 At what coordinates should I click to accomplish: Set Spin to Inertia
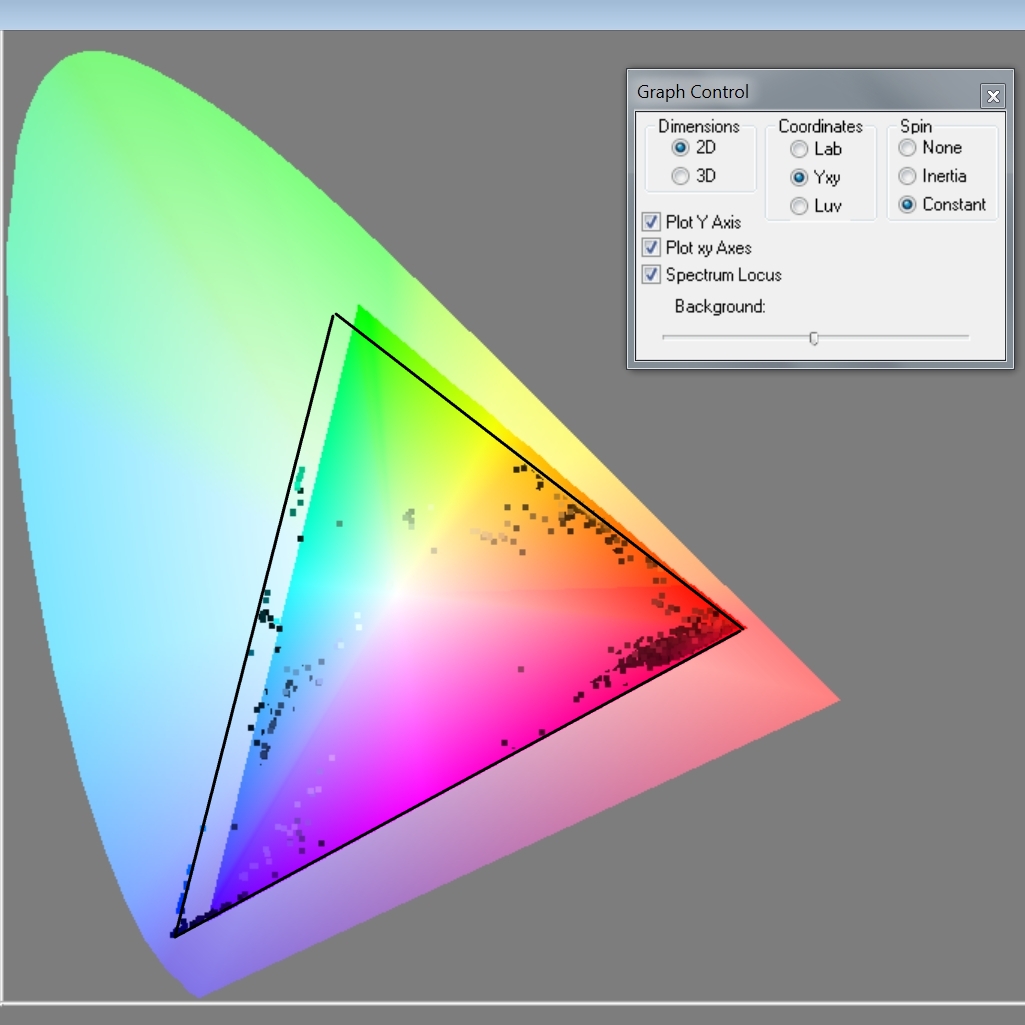click(x=907, y=176)
